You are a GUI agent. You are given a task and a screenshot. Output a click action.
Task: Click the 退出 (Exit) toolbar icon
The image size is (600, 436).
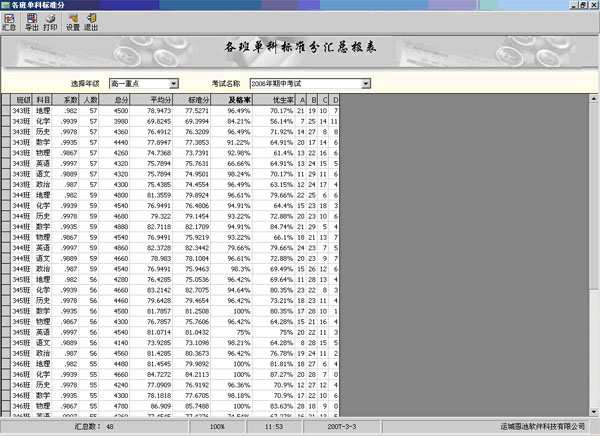click(92, 22)
